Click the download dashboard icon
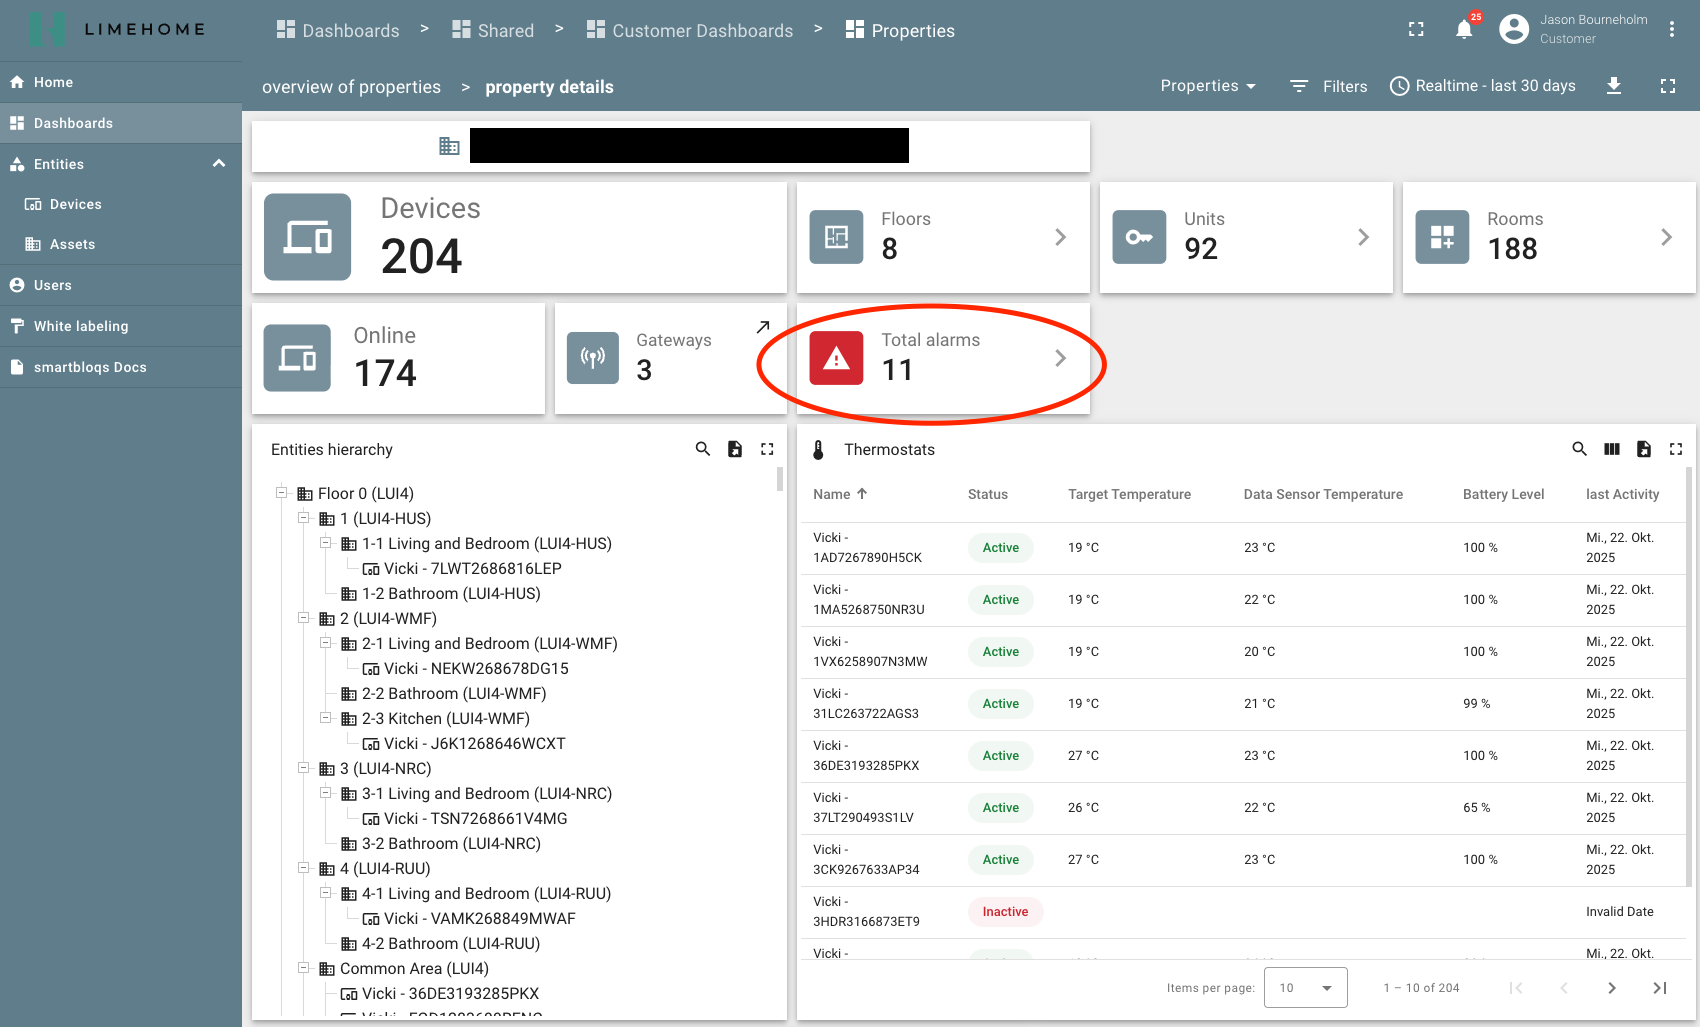This screenshot has width=1700, height=1027. click(x=1614, y=86)
